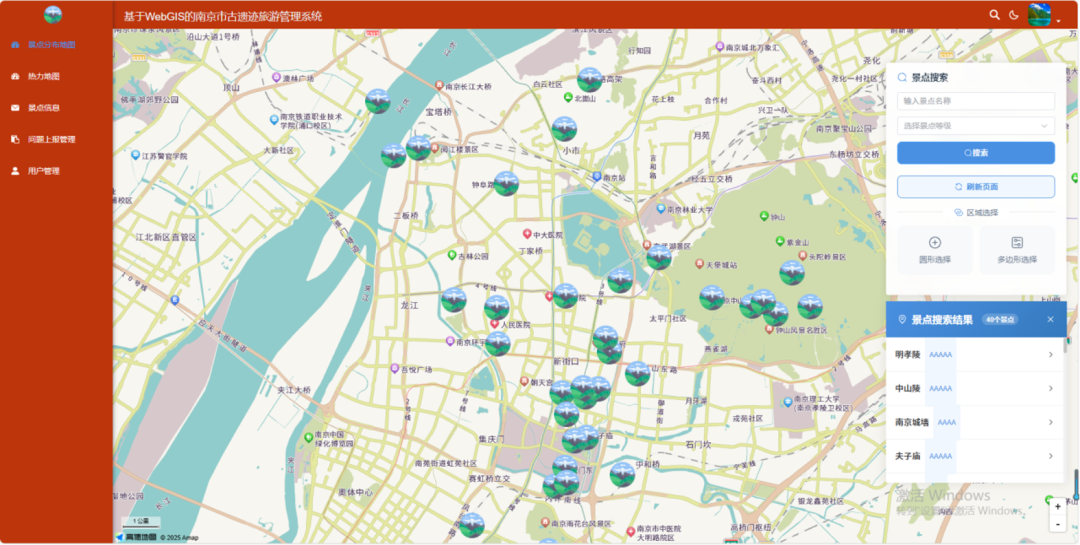
Task: Click the magnifier icon beside 景点搜索 title
Action: [902, 78]
